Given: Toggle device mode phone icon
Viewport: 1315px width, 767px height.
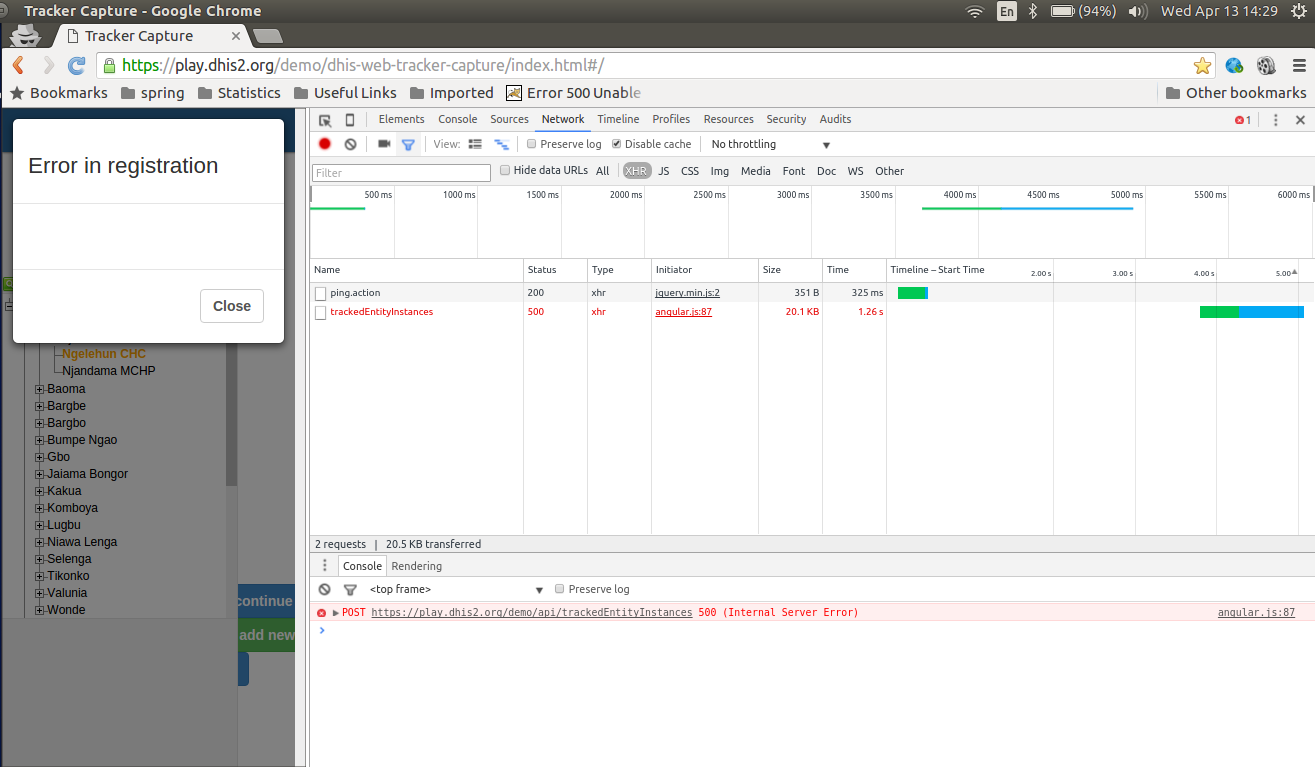Looking at the screenshot, I should (349, 120).
